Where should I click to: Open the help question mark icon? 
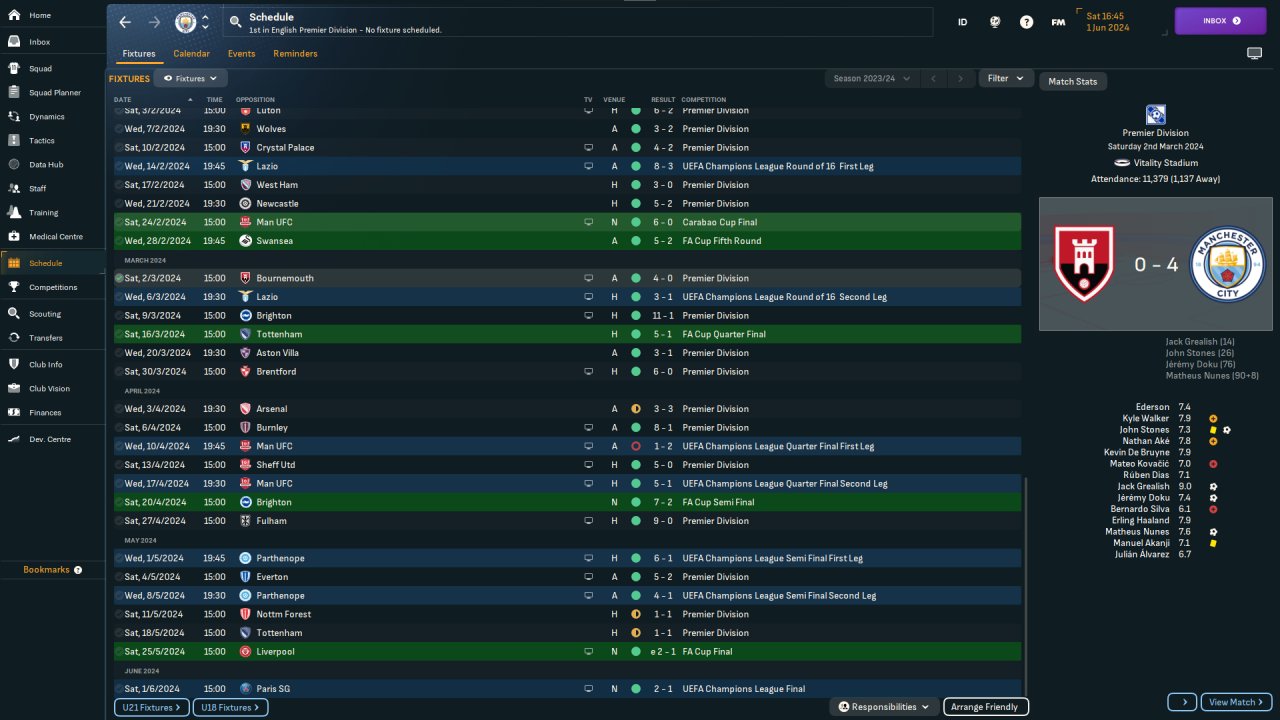pyautogui.click(x=1026, y=22)
